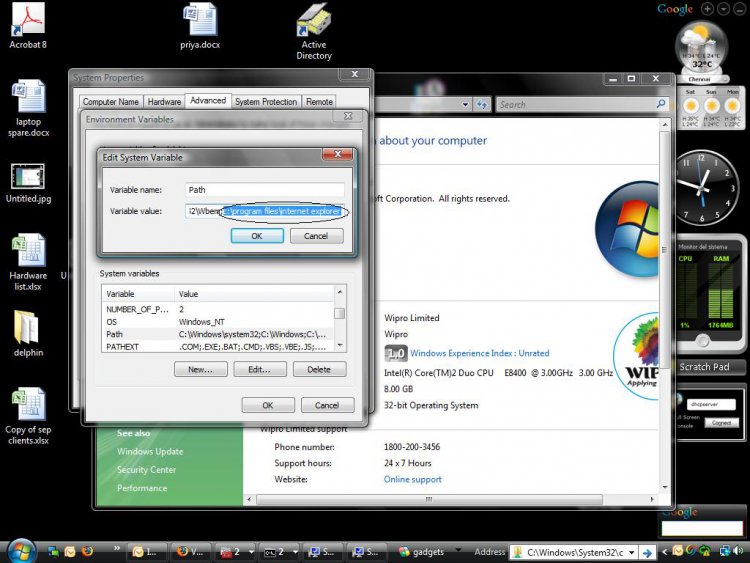Switch to the Computer Name tab
The height and width of the screenshot is (563, 750).
coord(110,102)
